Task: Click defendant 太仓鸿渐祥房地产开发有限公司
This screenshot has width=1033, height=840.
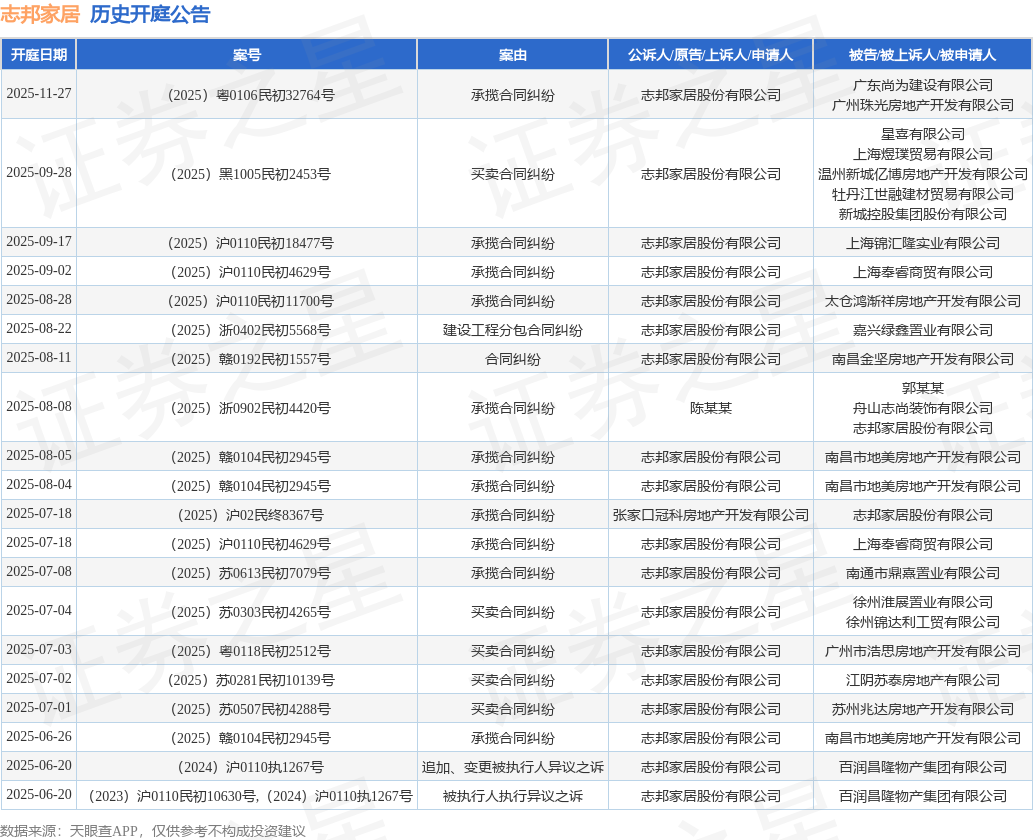Action: (x=923, y=302)
